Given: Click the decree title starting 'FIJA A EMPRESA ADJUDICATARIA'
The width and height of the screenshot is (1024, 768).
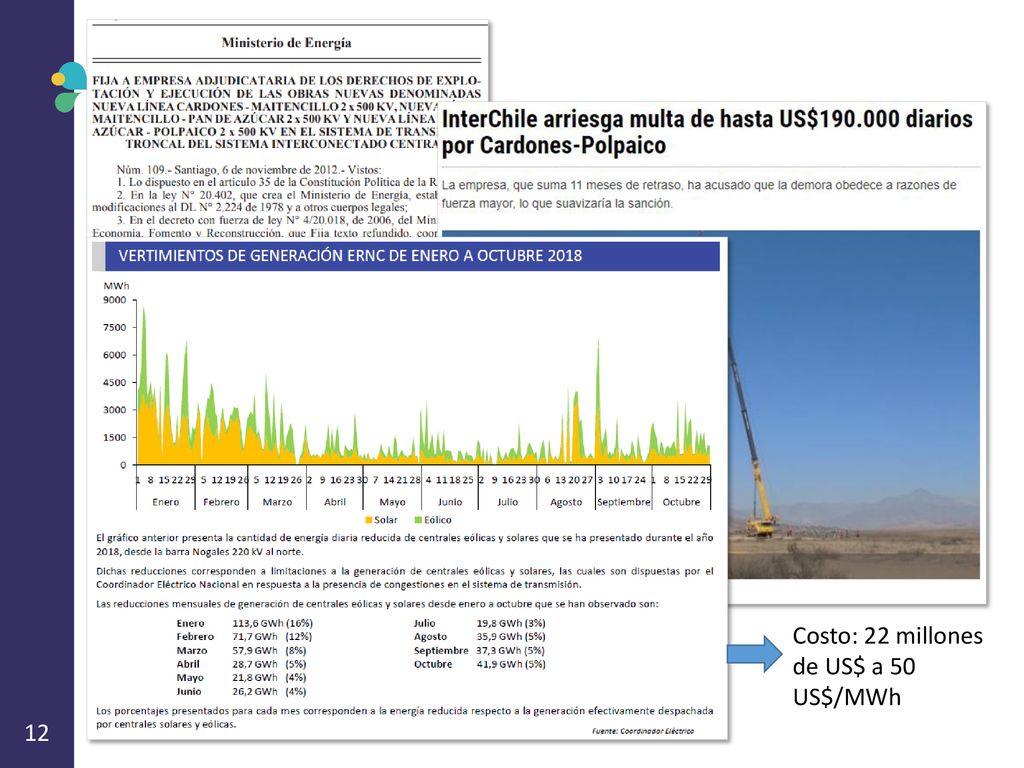Looking at the screenshot, I should coord(286,112).
